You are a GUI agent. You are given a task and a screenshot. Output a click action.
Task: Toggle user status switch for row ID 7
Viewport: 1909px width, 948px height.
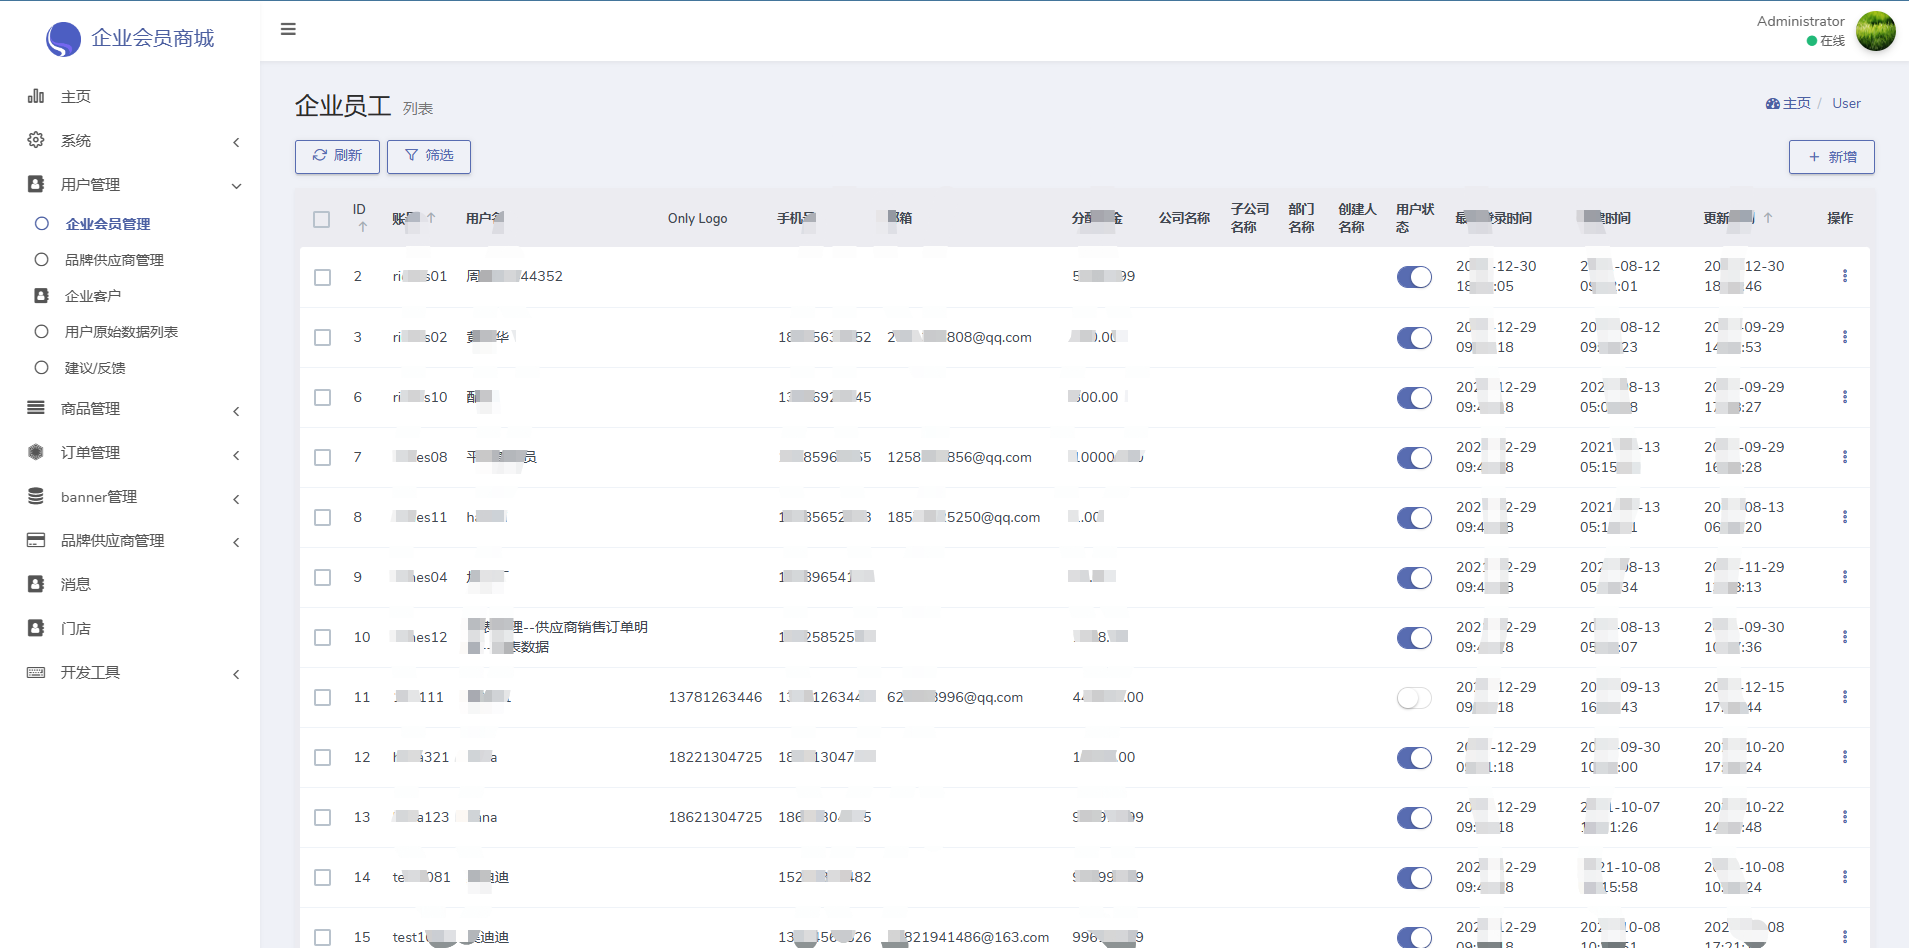(1414, 458)
